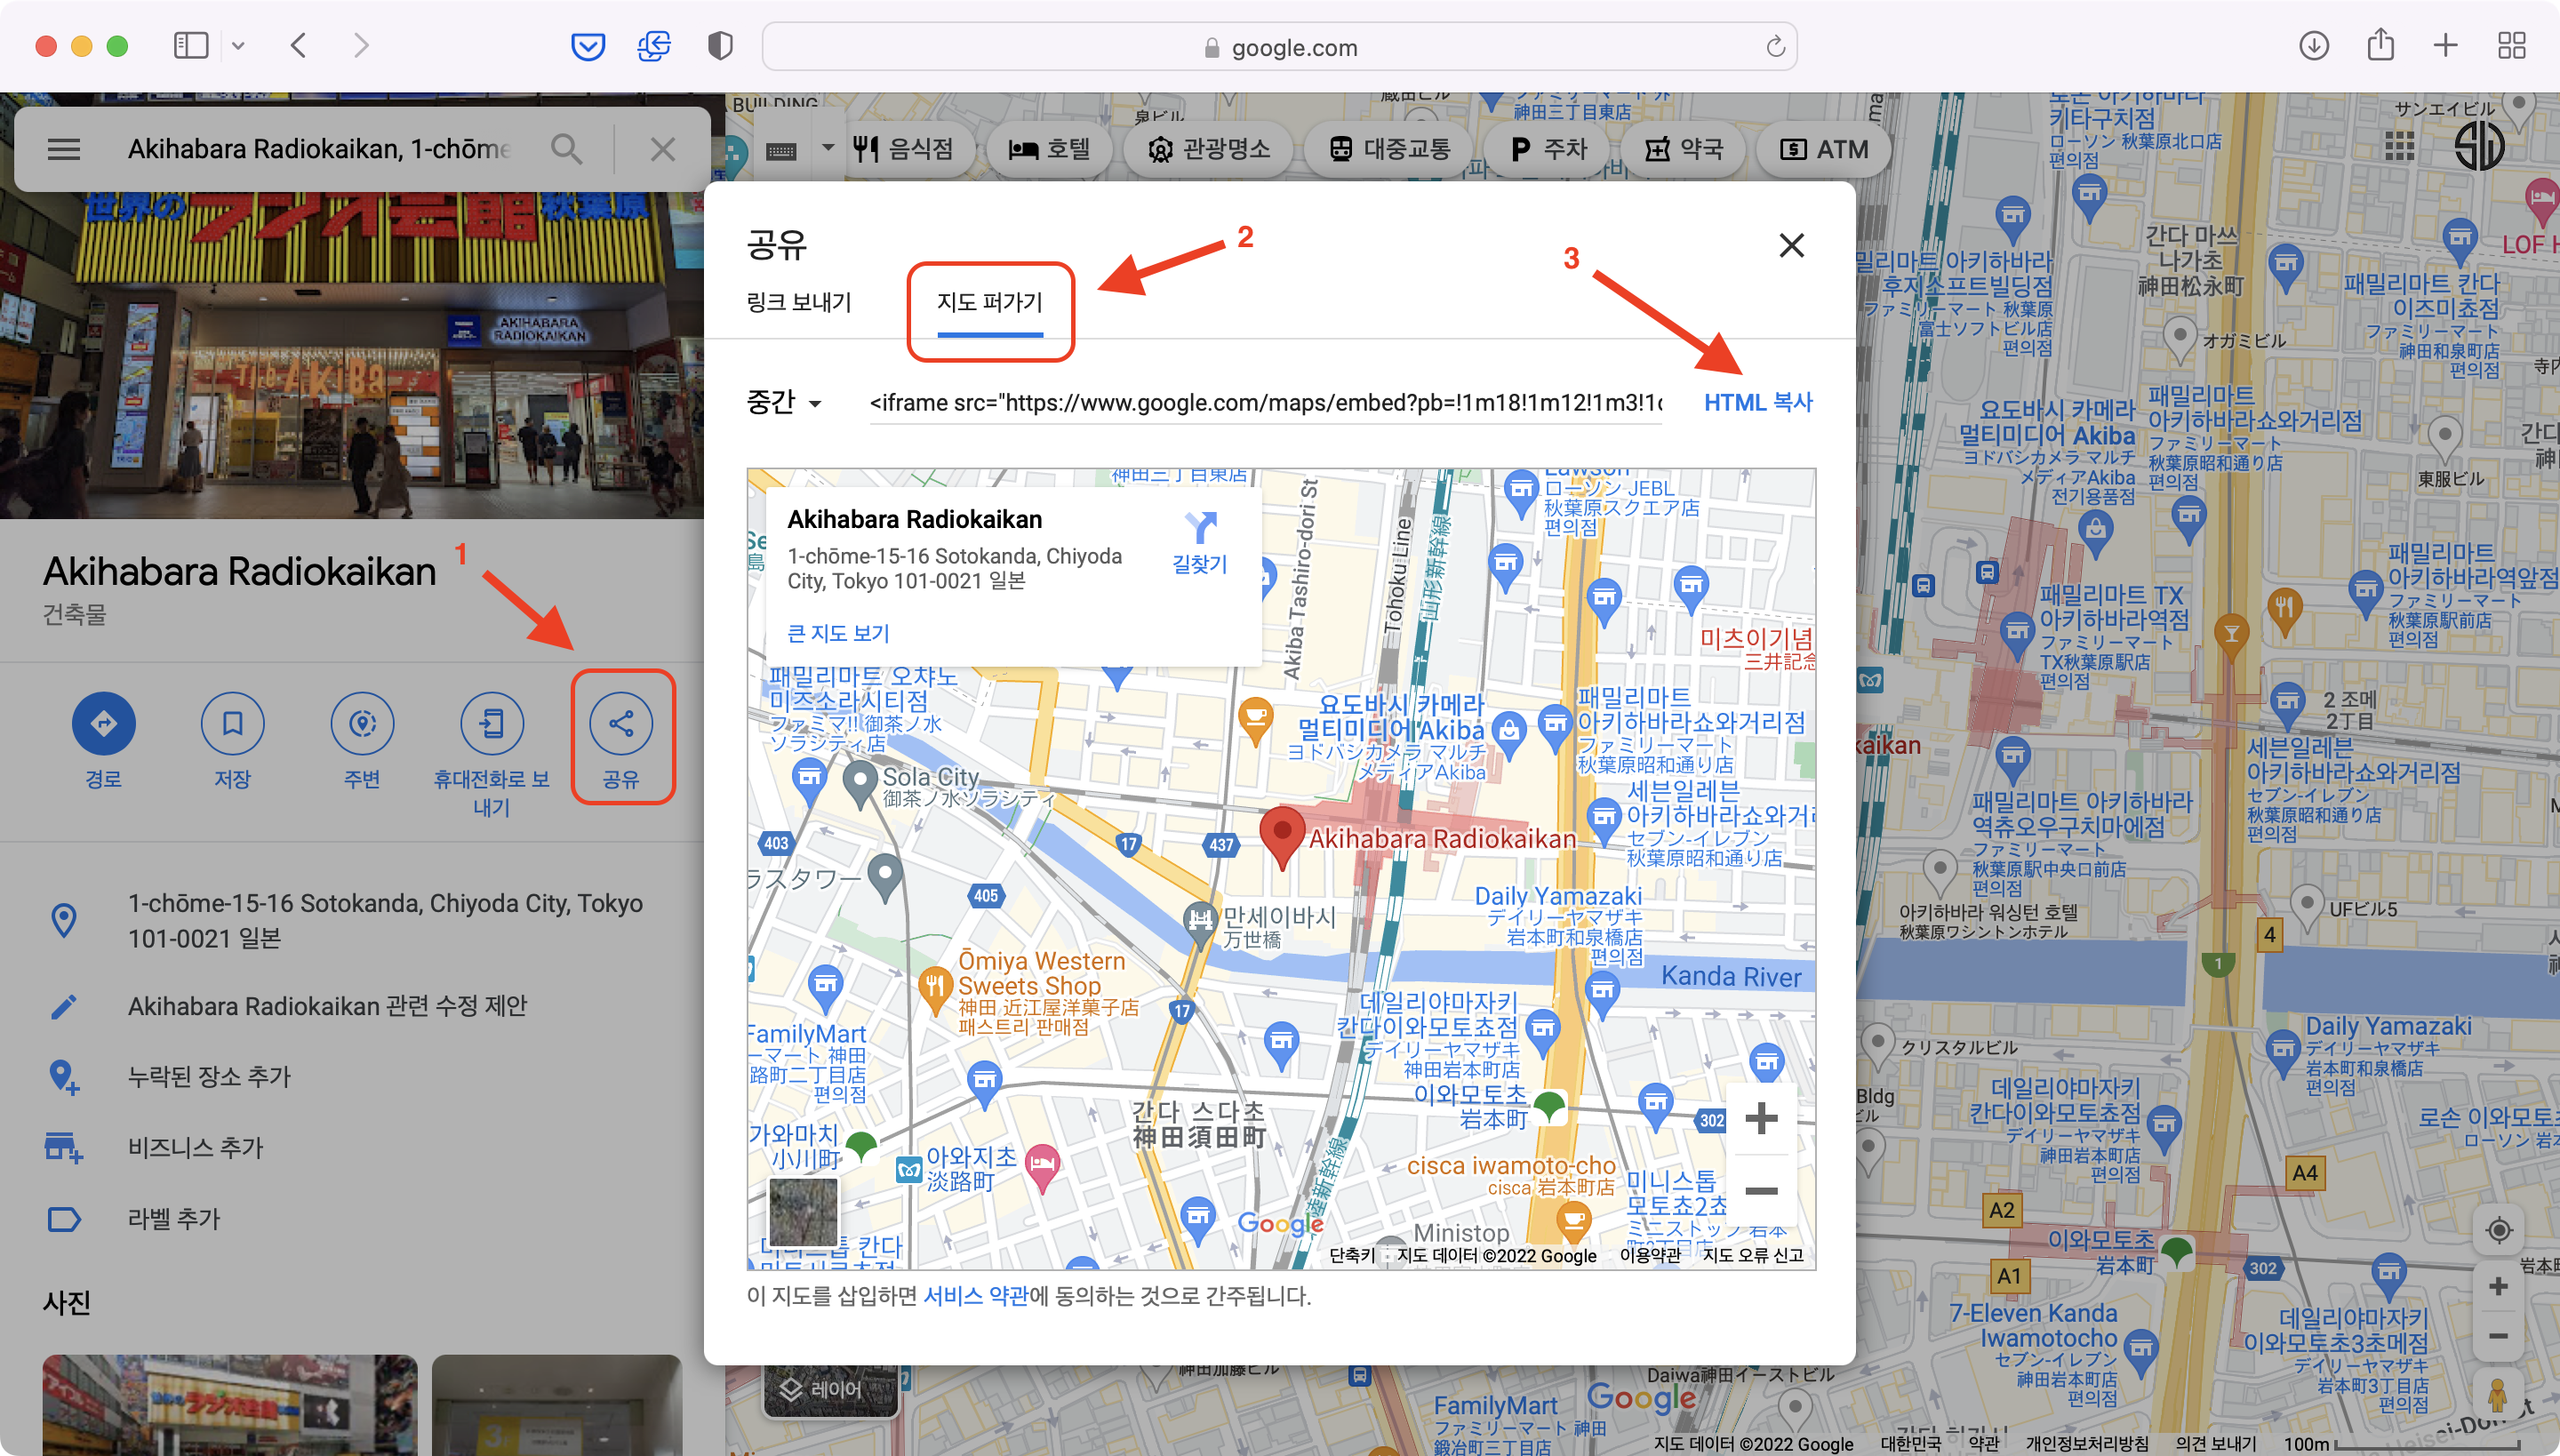Toggle the satellite thumbnail in embedded map
Image resolution: width=2560 pixels, height=1456 pixels.
click(803, 1211)
